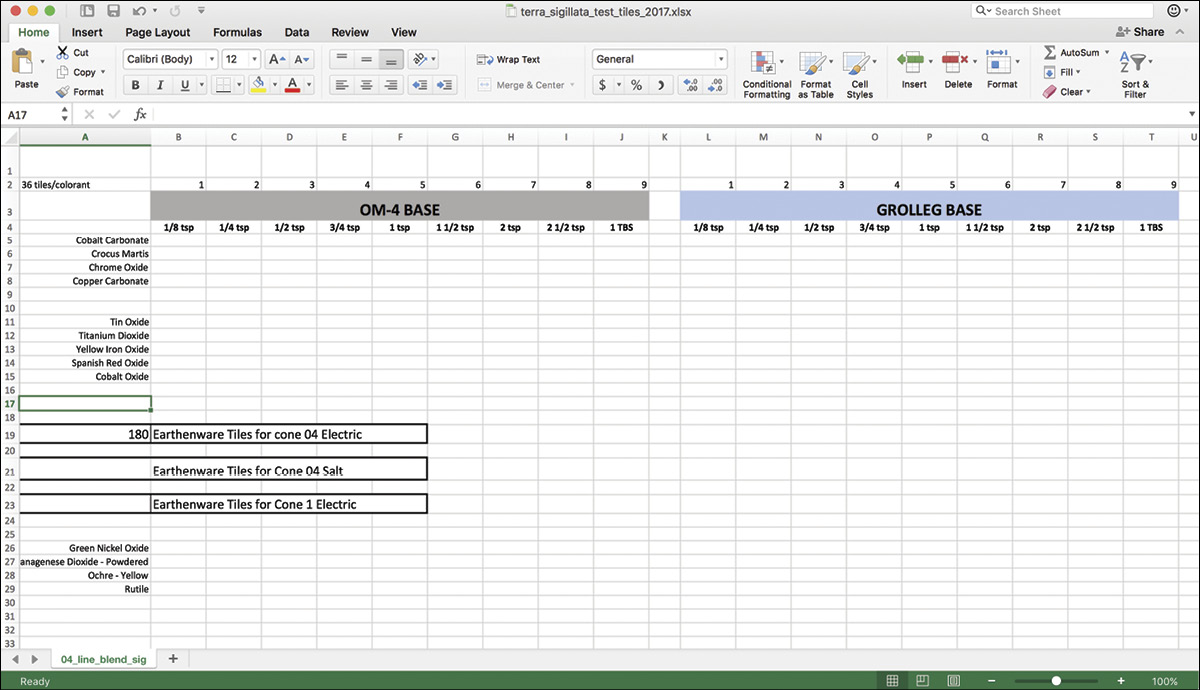
Task: Click the increase indent icon
Action: (445, 85)
